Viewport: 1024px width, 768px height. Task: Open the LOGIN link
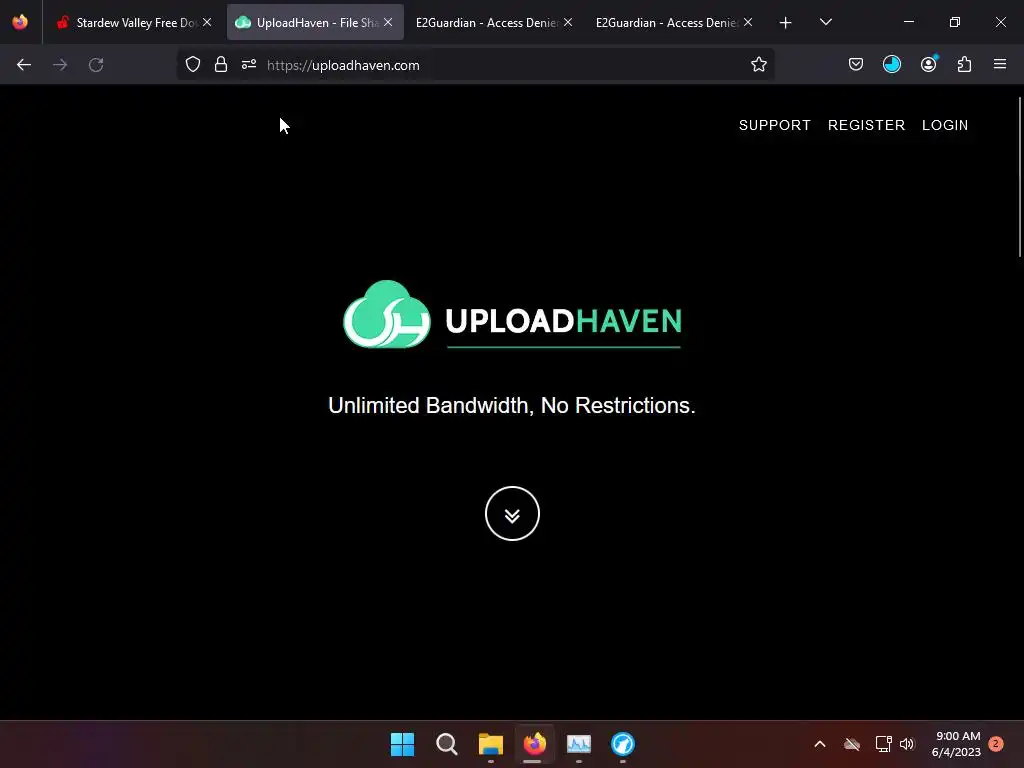coord(945,125)
